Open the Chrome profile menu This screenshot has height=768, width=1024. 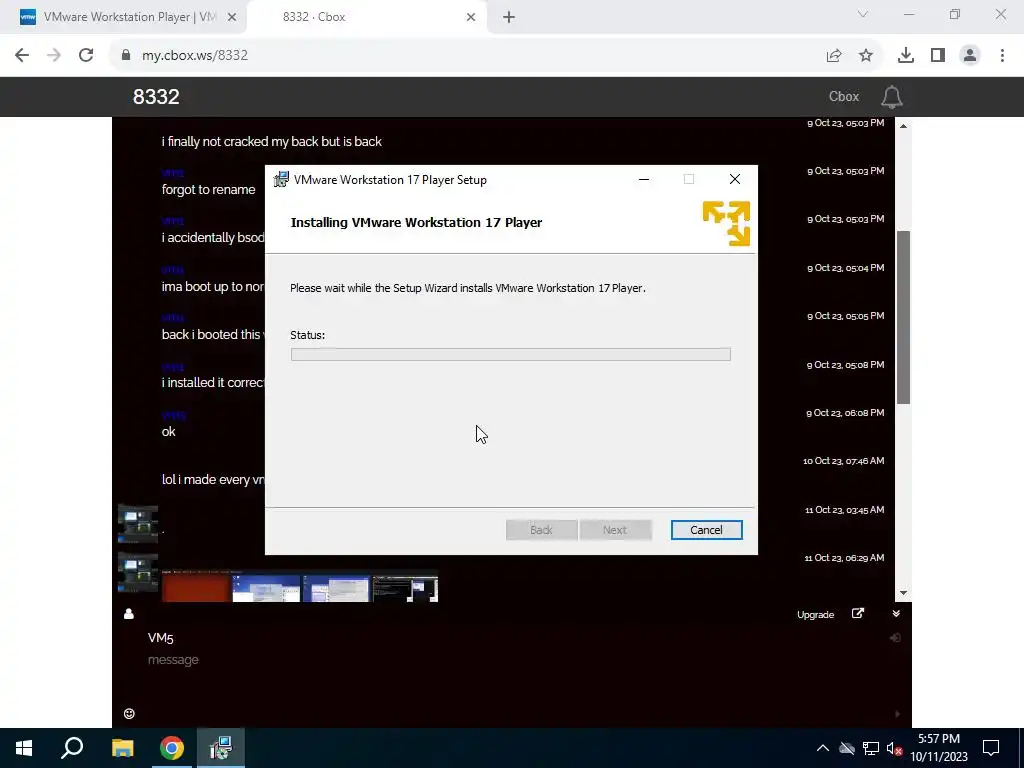pos(970,56)
